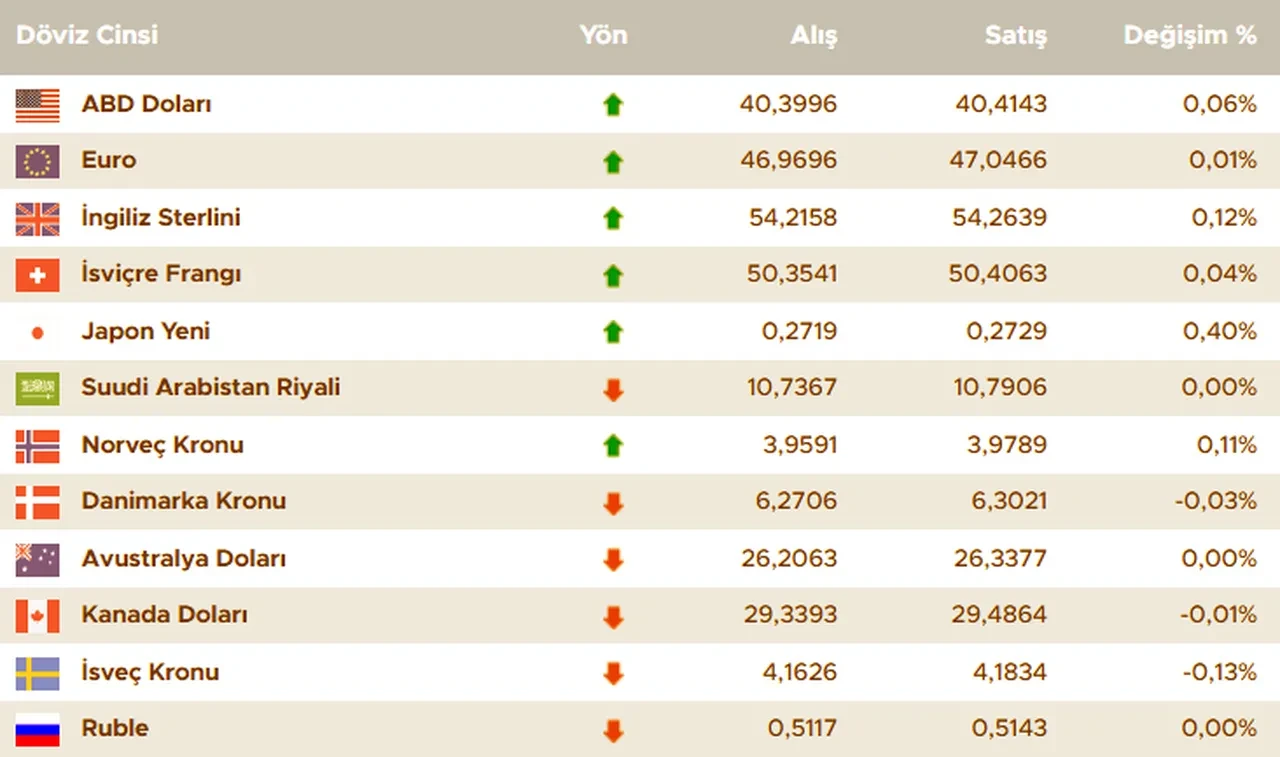Select the Döviz Cinsi column header
The width and height of the screenshot is (1280, 757).
point(87,36)
